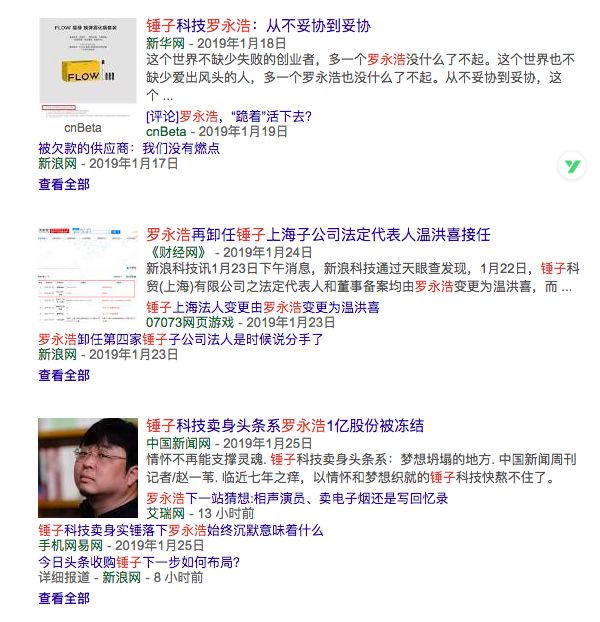Click the 中国新闻网 source label
600x622 pixels.
click(178, 443)
